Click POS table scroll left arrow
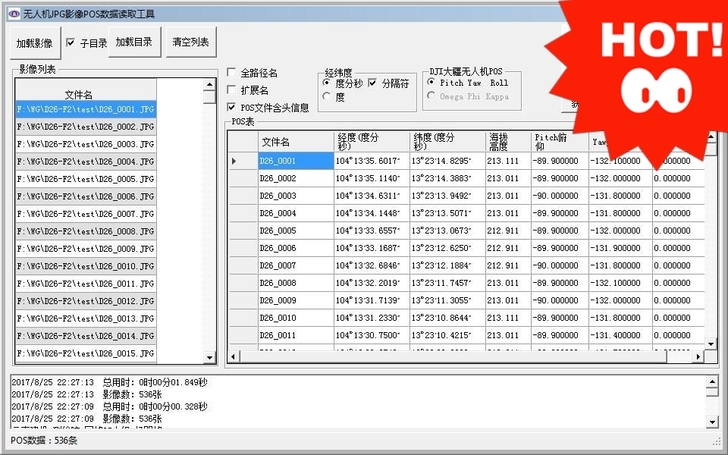 (x=233, y=357)
